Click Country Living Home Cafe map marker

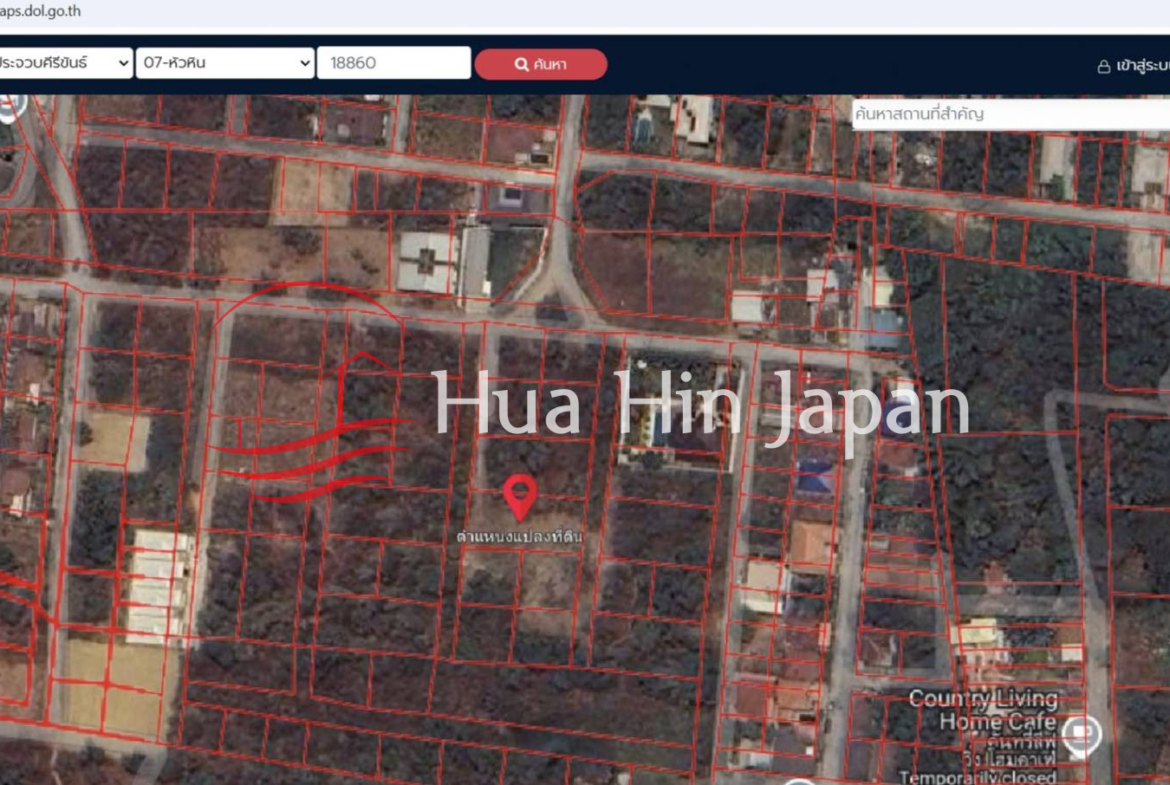pyautogui.click(x=1081, y=733)
